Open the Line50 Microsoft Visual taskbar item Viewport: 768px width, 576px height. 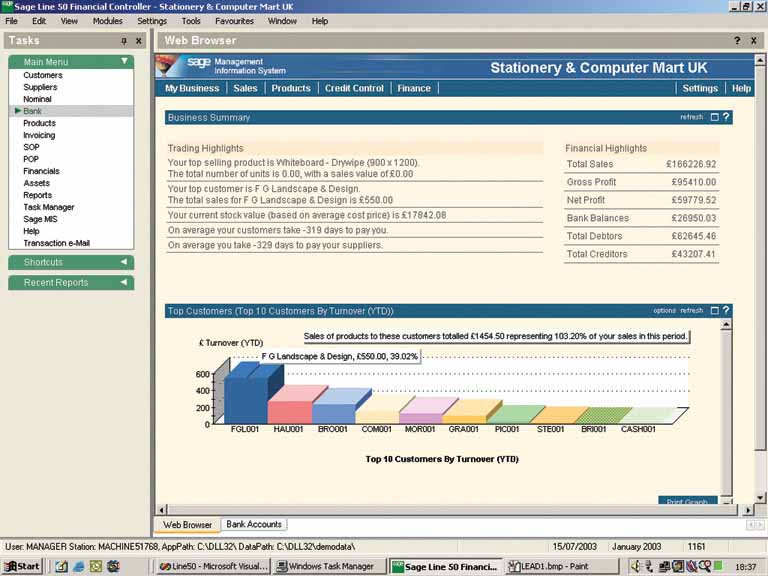pyautogui.click(x=214, y=567)
